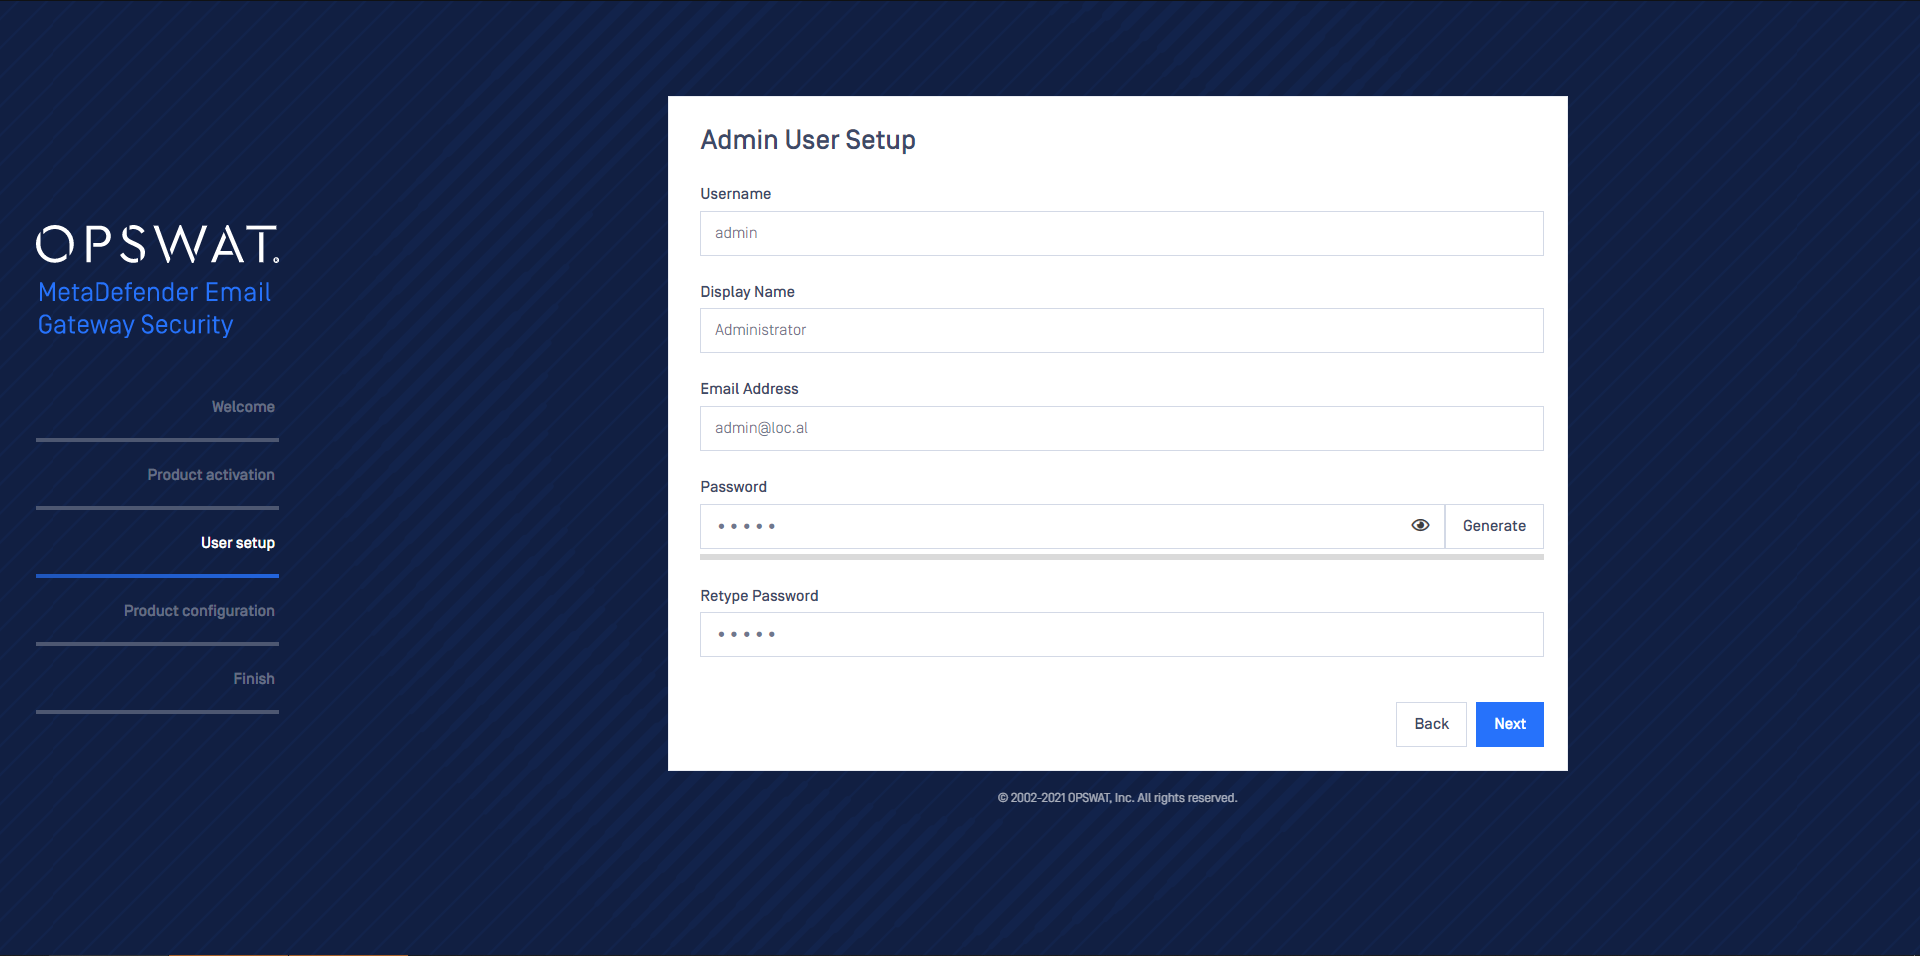Click the OPSWAT copyright notice text
The image size is (1920, 956).
coord(1118,798)
